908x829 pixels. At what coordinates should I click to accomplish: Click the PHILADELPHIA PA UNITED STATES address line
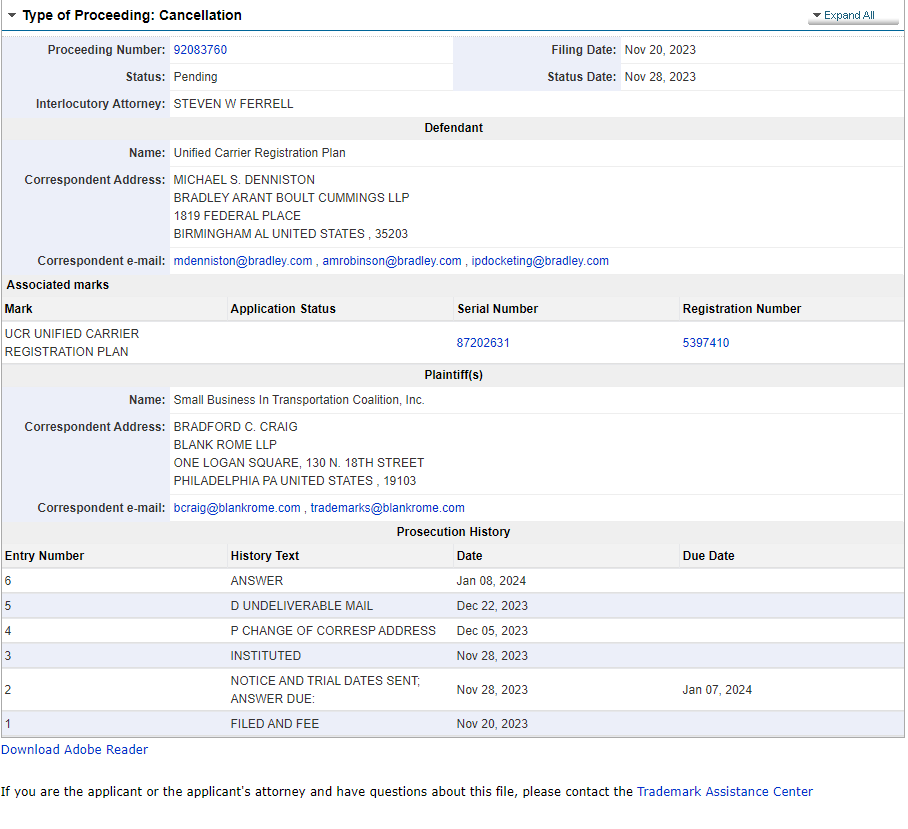click(x=295, y=481)
